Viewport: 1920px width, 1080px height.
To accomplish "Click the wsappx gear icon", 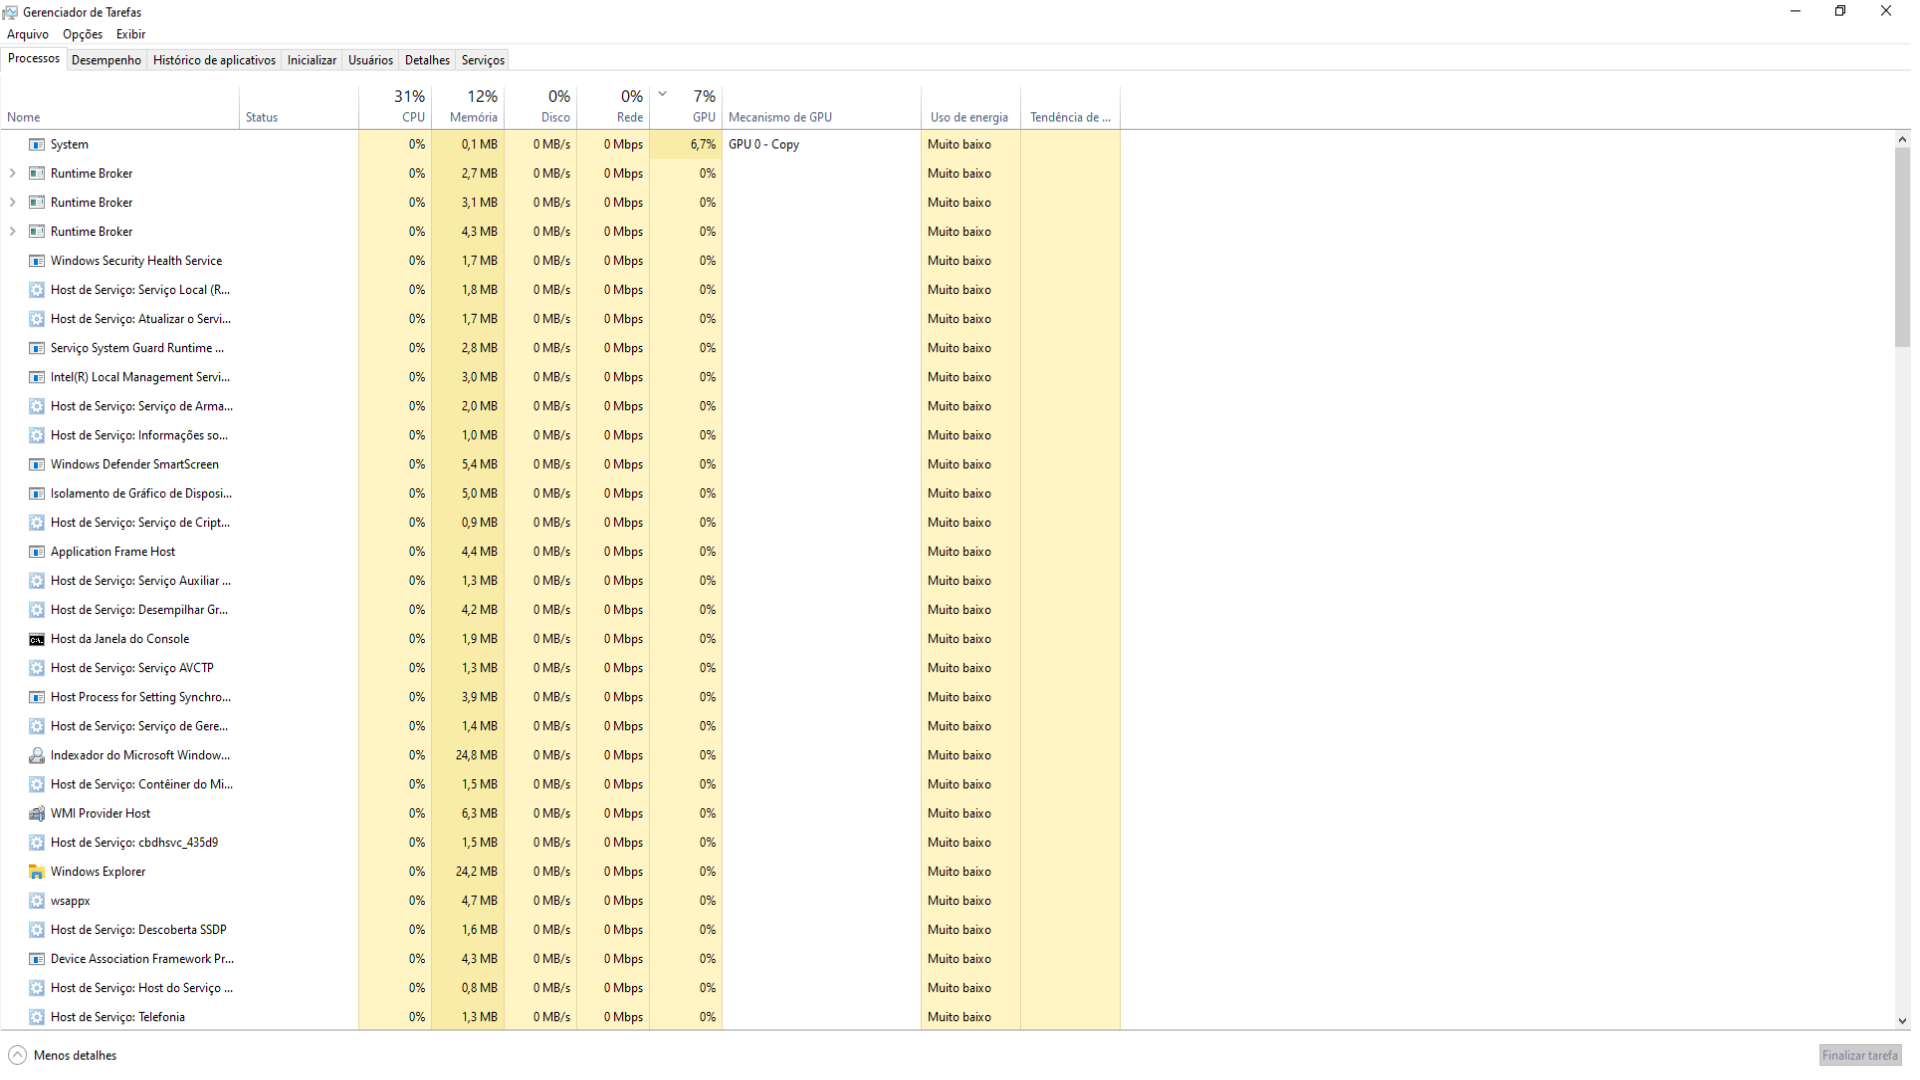I will point(37,901).
